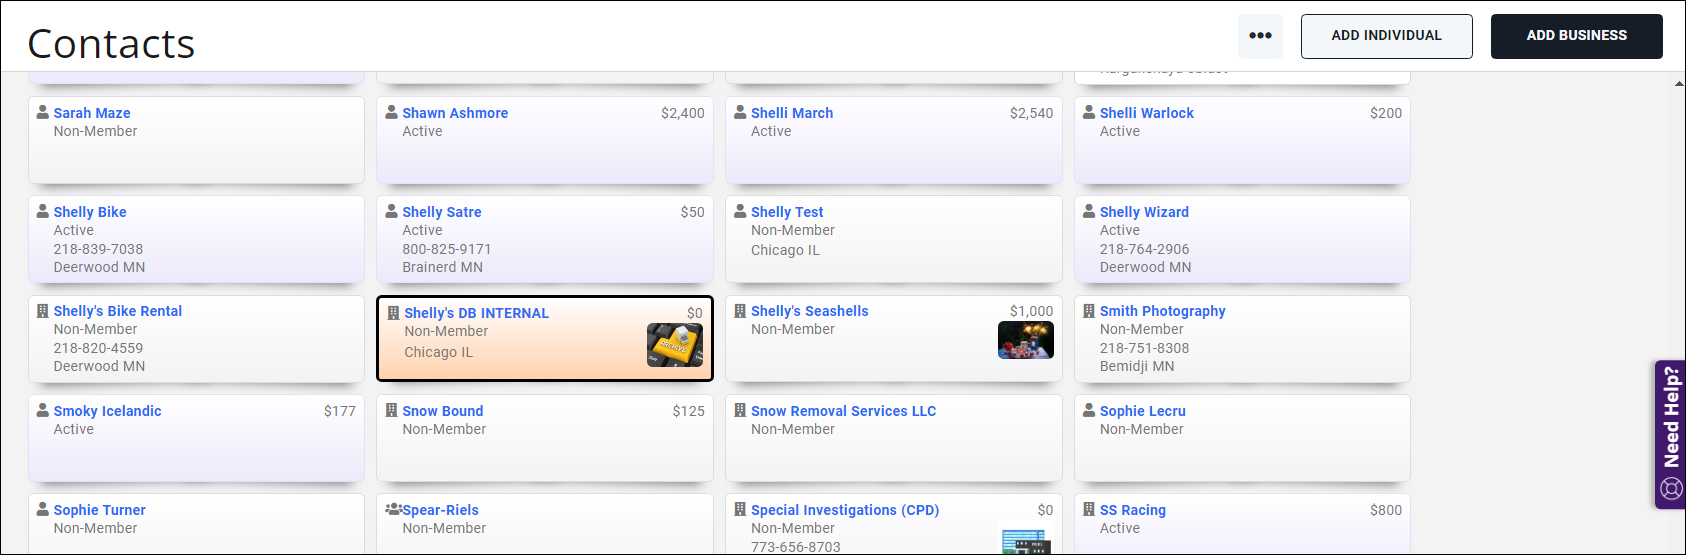Click the person icon beside Sophie Lecru

coord(1089,410)
